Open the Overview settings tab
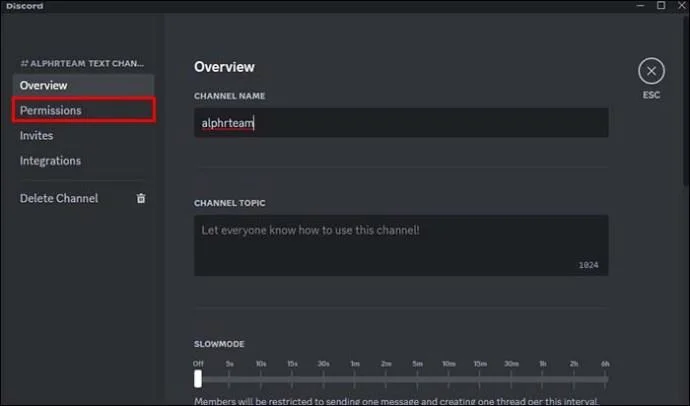Screen dimensions: 690x406 pyautogui.click(x=83, y=85)
